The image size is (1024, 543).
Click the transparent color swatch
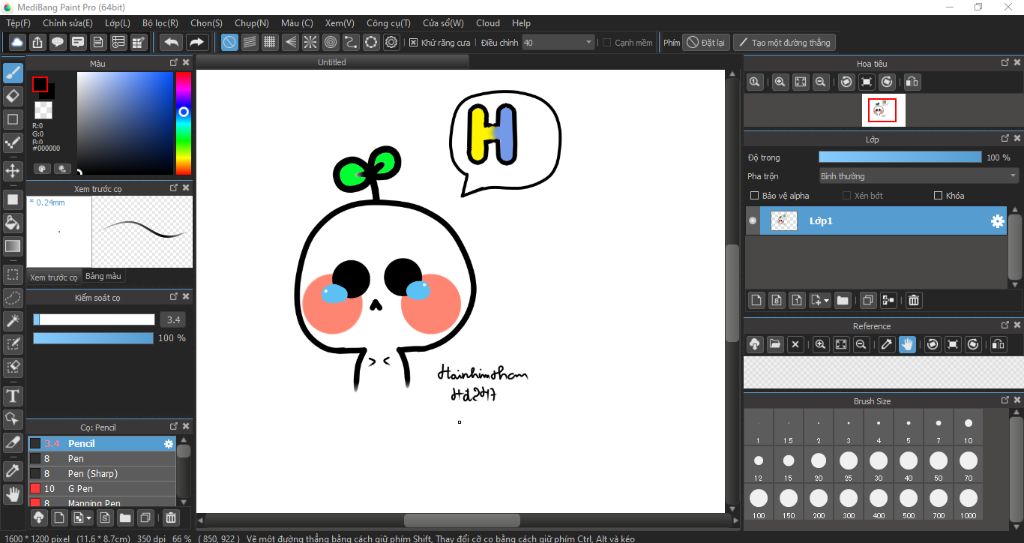pyautogui.click(x=43, y=110)
